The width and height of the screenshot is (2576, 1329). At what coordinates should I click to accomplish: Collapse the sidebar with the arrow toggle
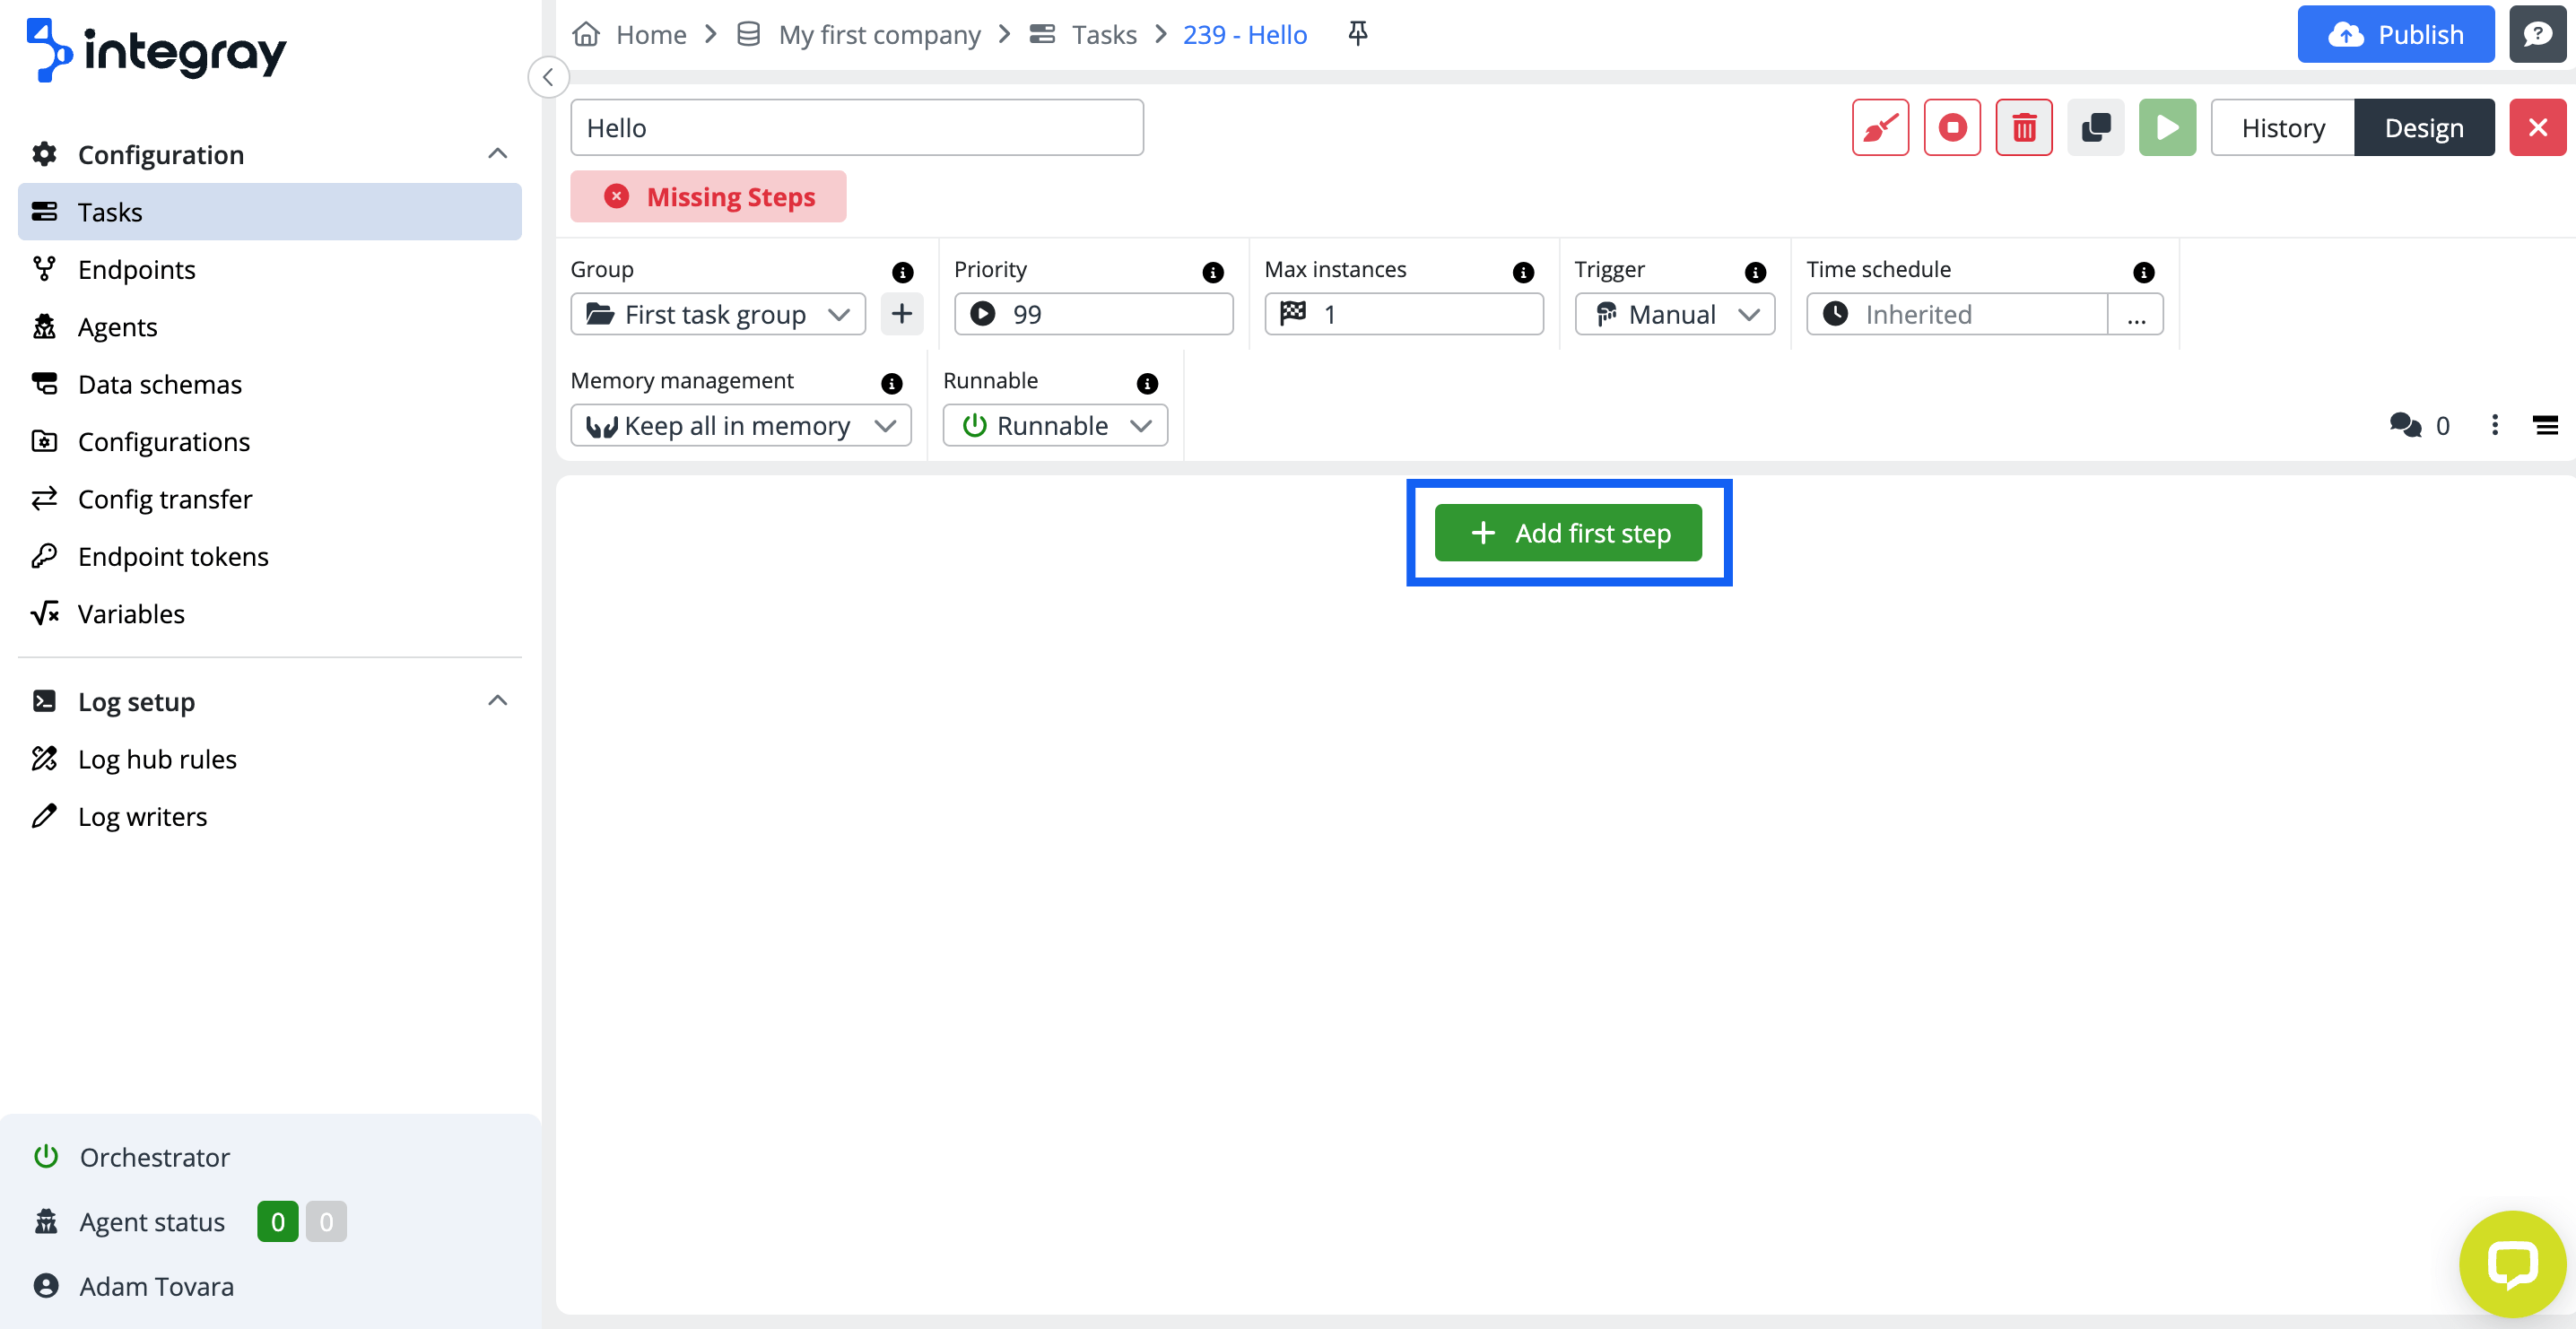(548, 77)
